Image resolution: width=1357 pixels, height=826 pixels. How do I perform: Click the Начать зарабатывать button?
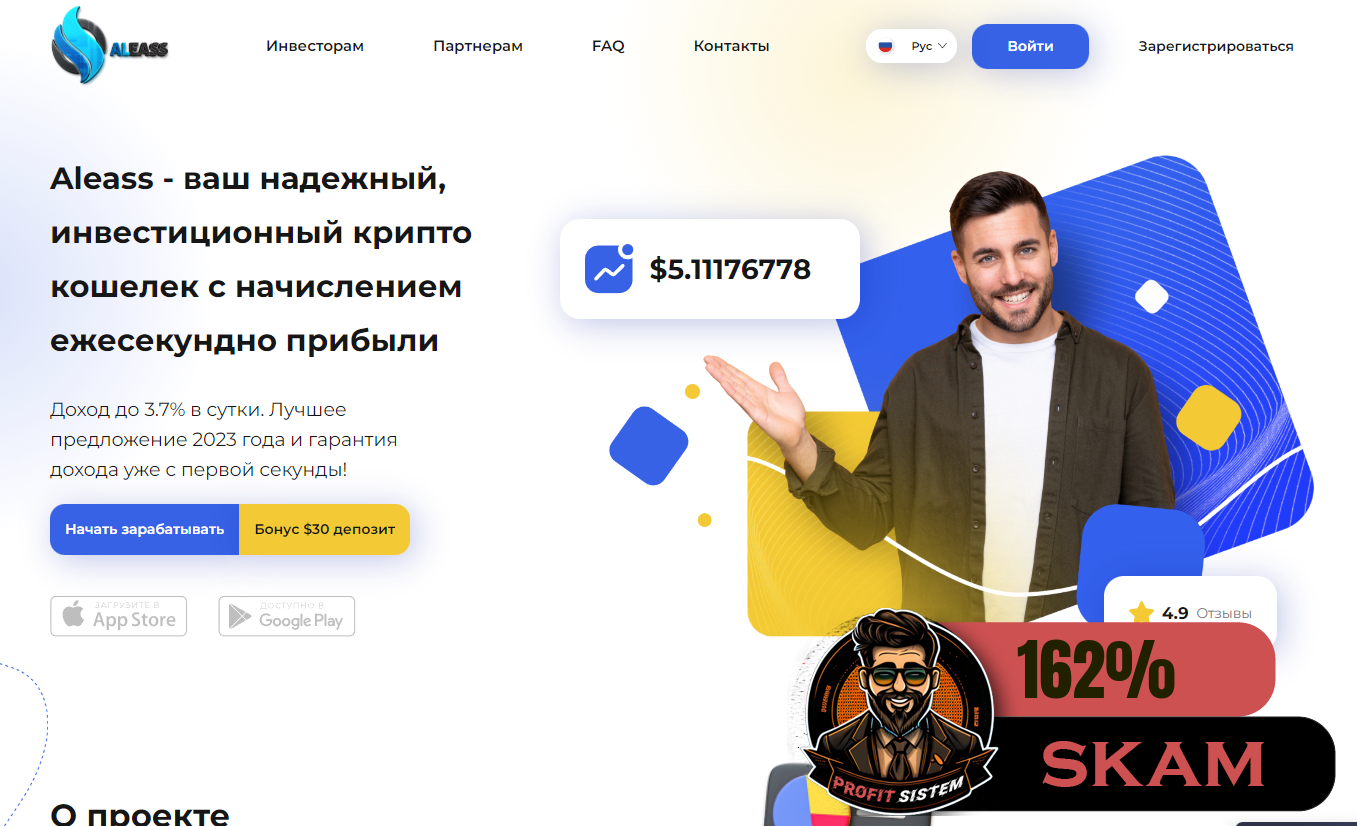[145, 529]
